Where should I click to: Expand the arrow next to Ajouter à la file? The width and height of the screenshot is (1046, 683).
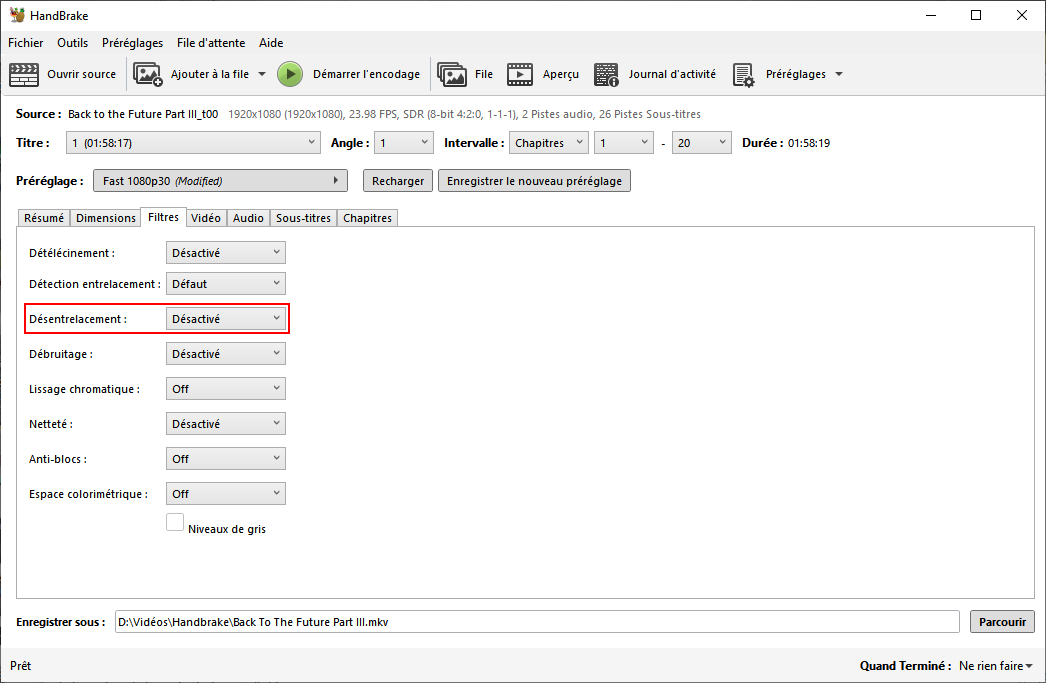[x=262, y=74]
